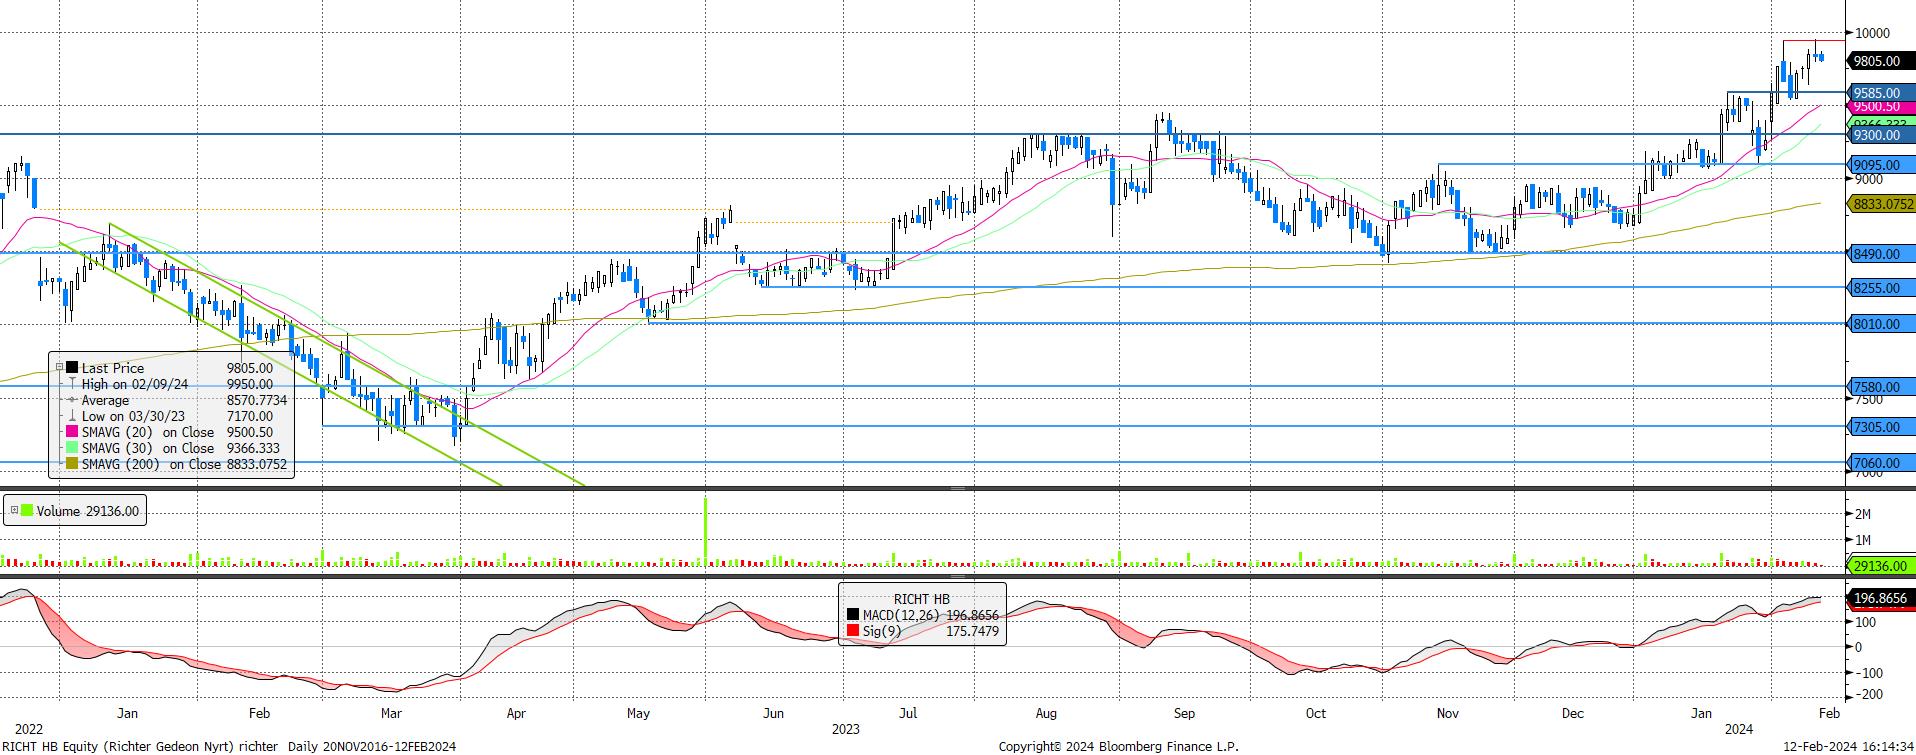The image size is (1916, 755).
Task: Select the 'Average' legend row
Action: (x=105, y=400)
